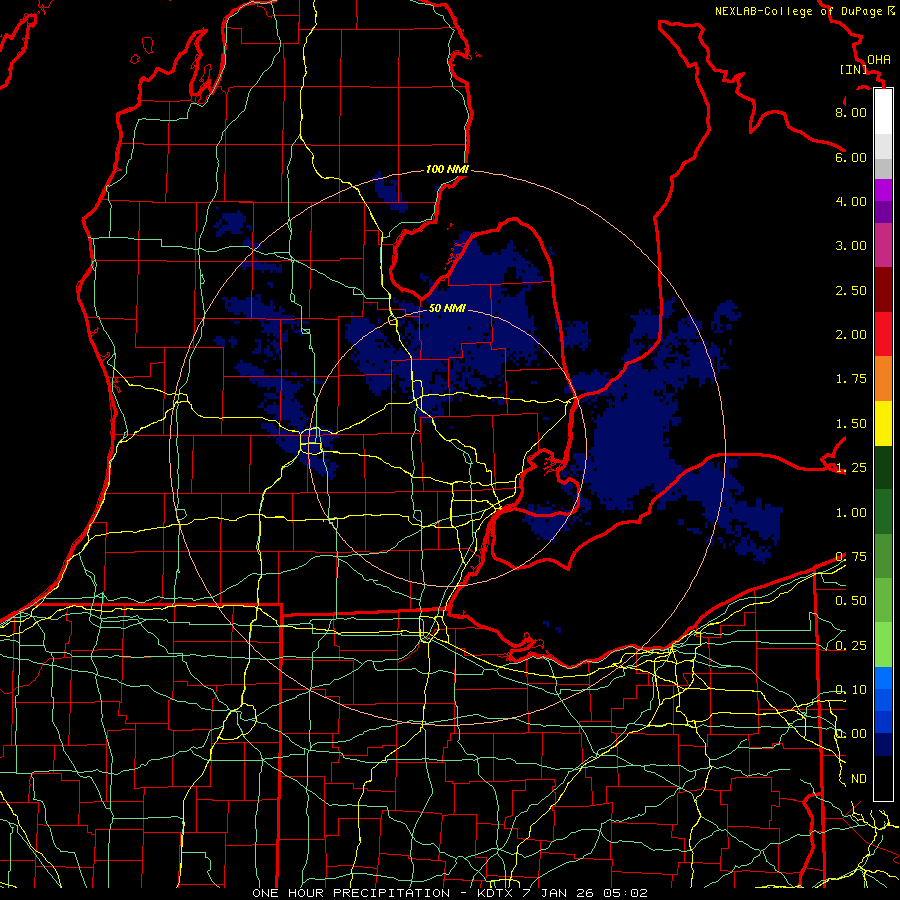The width and height of the screenshot is (900, 900).
Task: Click the ND legend label
Action: click(859, 779)
